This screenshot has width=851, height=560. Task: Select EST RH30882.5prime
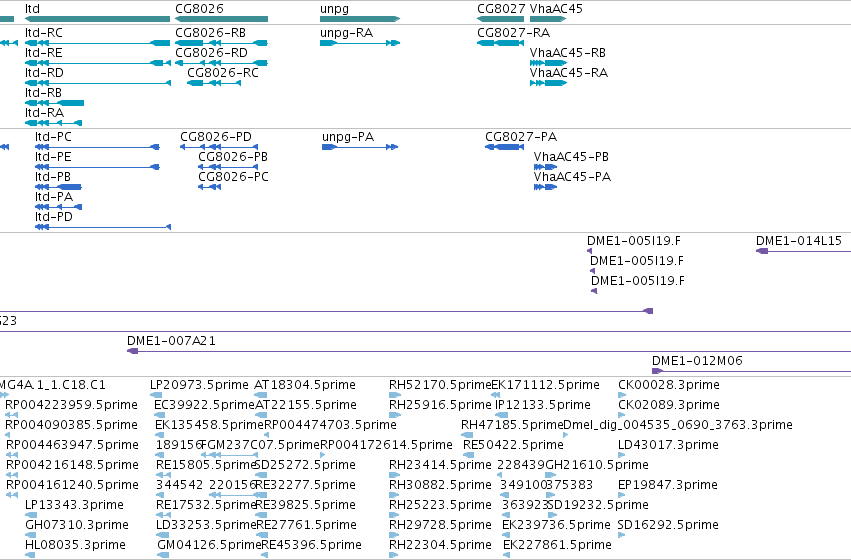point(440,486)
